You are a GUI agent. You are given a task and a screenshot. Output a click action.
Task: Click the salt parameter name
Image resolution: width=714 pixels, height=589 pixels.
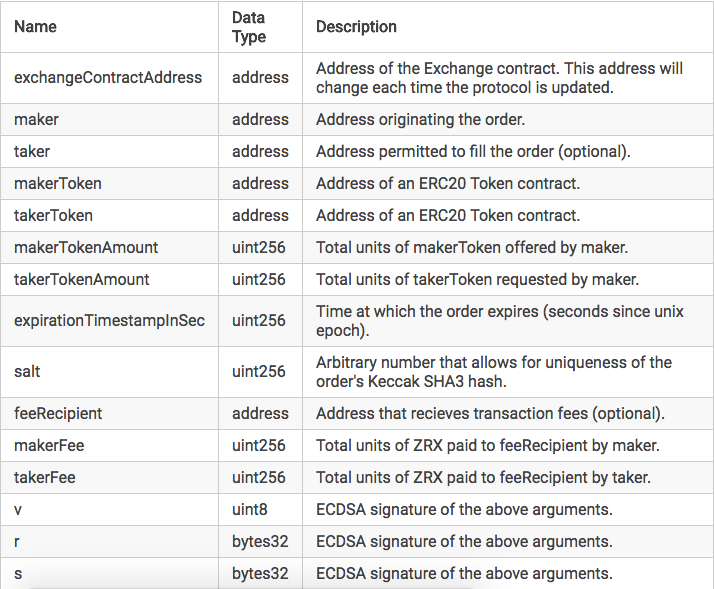27,372
